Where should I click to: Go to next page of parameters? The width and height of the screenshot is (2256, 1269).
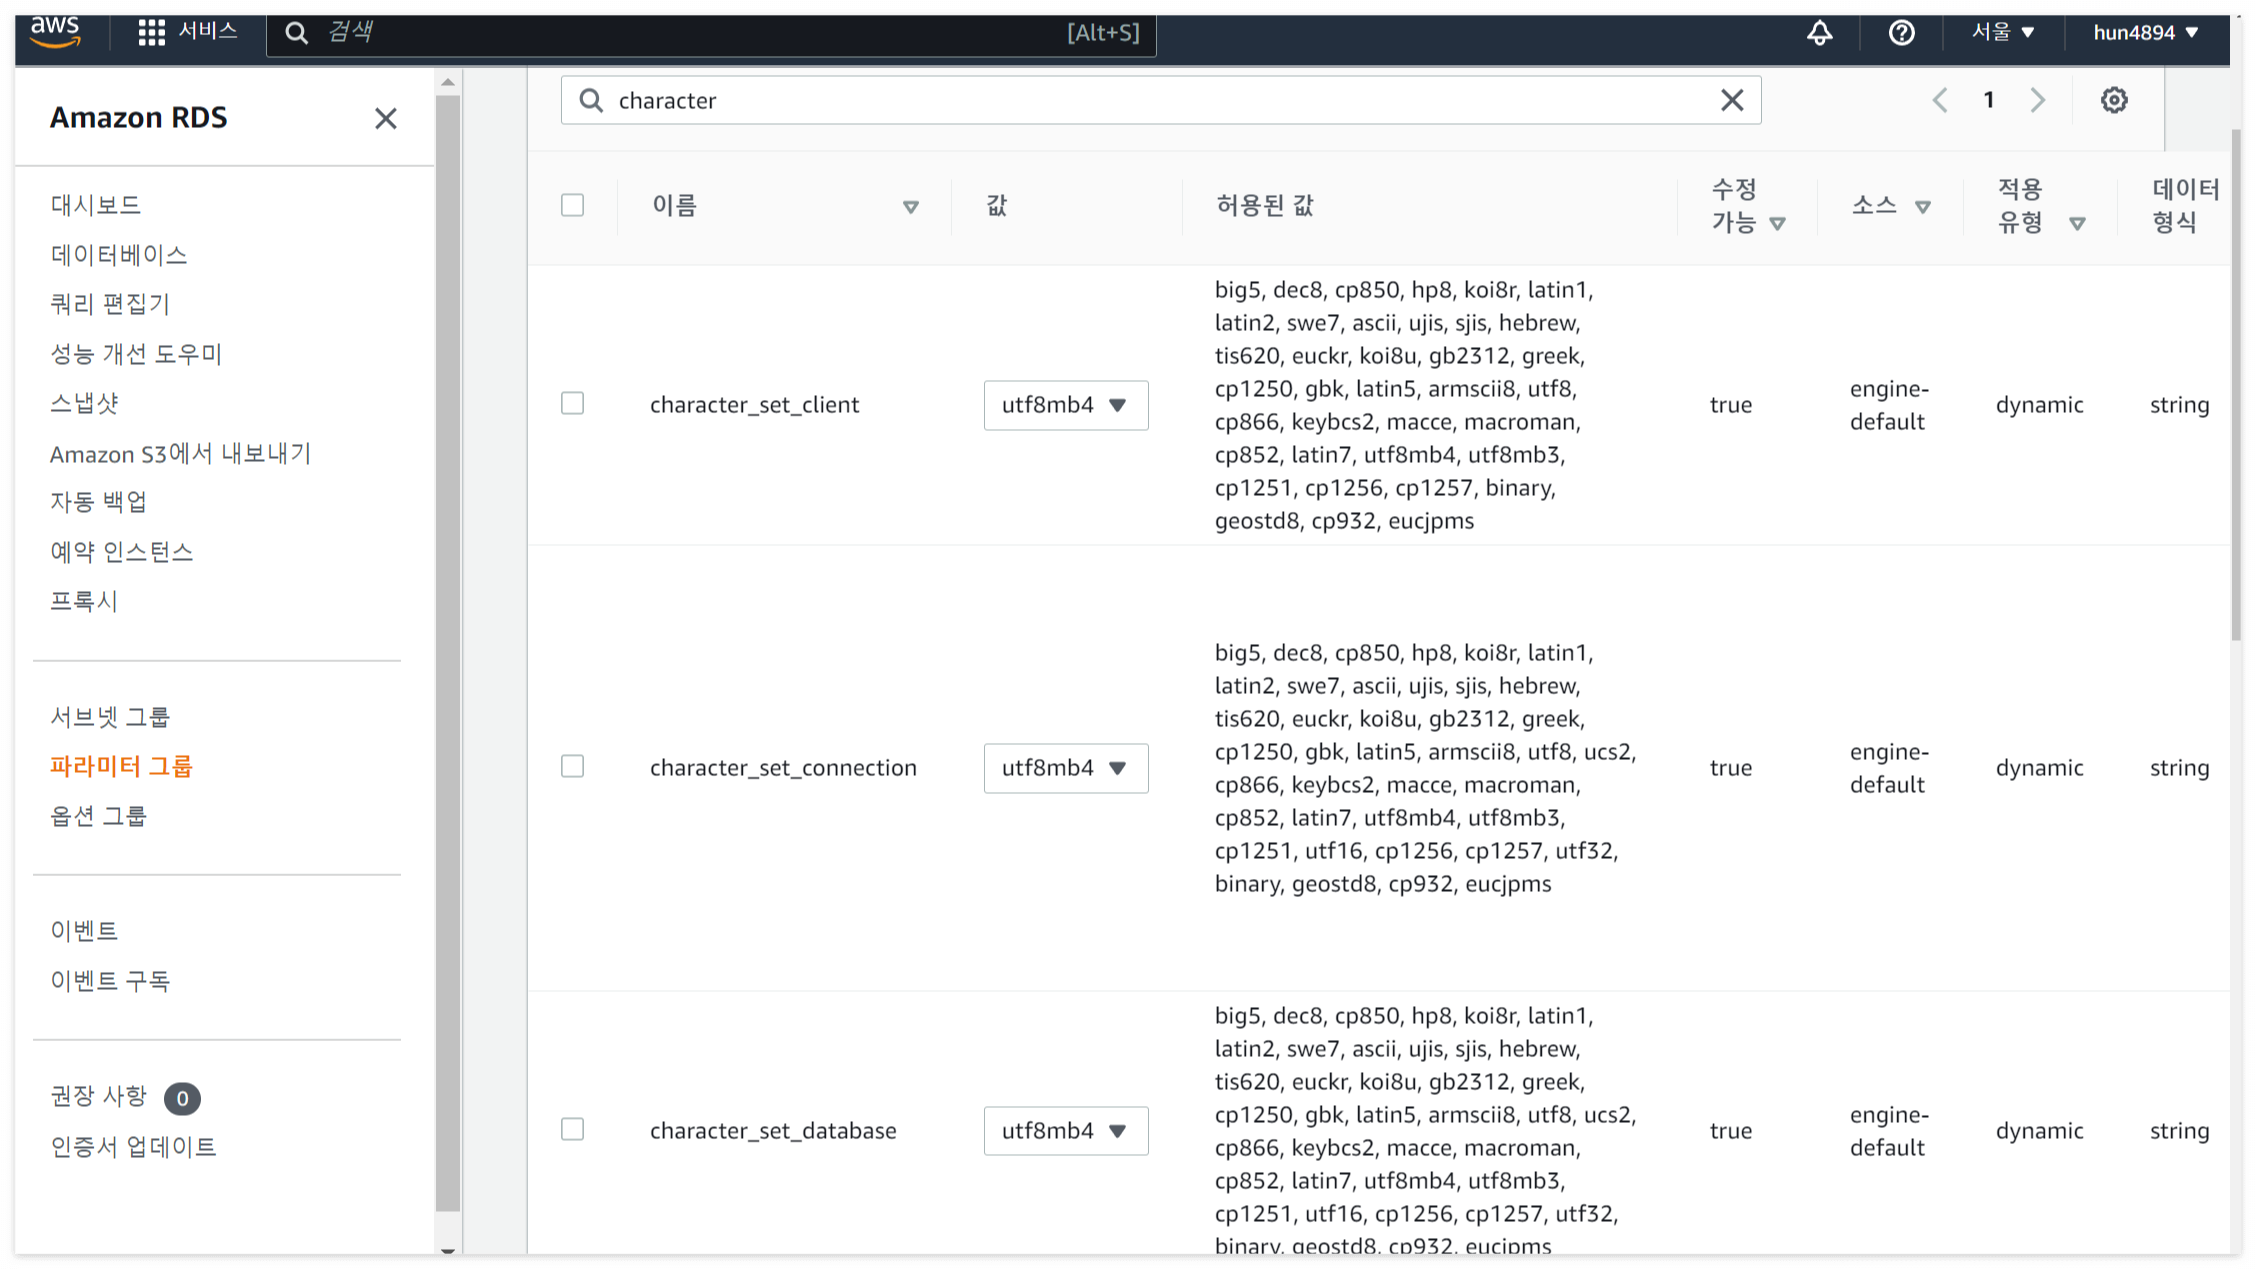pyautogui.click(x=2037, y=100)
